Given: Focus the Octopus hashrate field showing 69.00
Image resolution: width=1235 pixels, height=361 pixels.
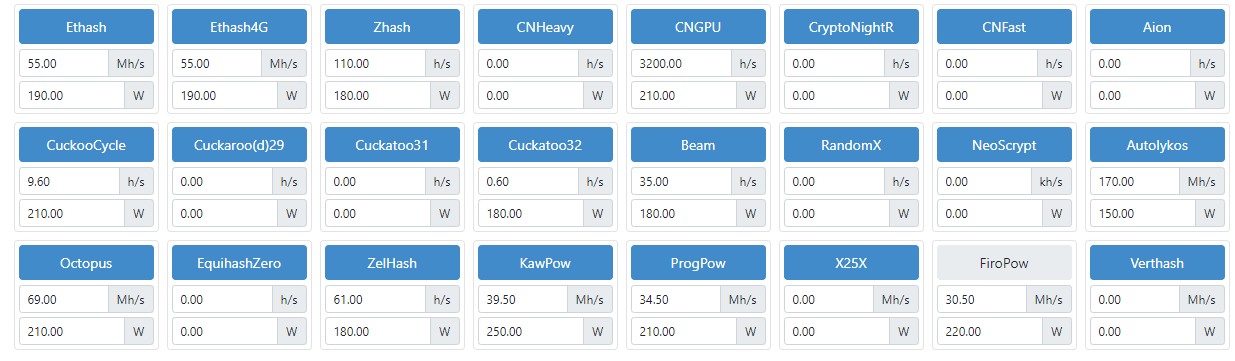Looking at the screenshot, I should (64, 299).
